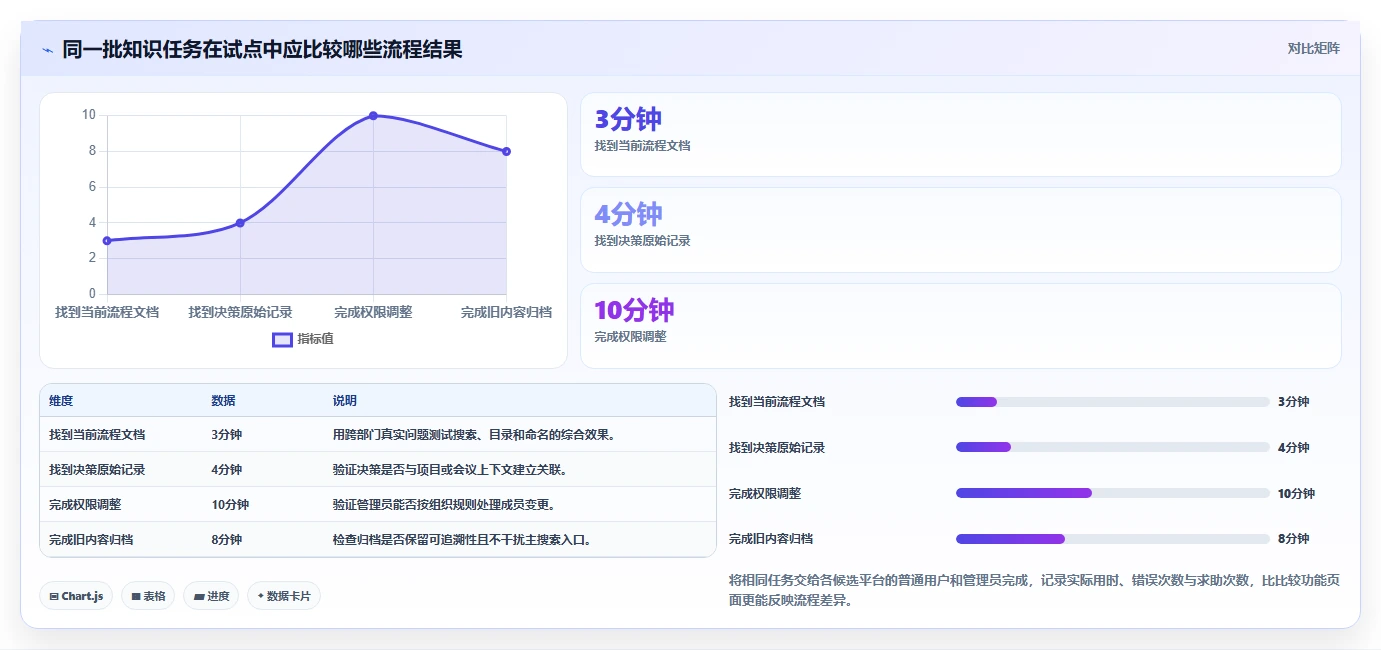Click the 8分钟 value in the table
The image size is (1381, 650).
coord(226,540)
